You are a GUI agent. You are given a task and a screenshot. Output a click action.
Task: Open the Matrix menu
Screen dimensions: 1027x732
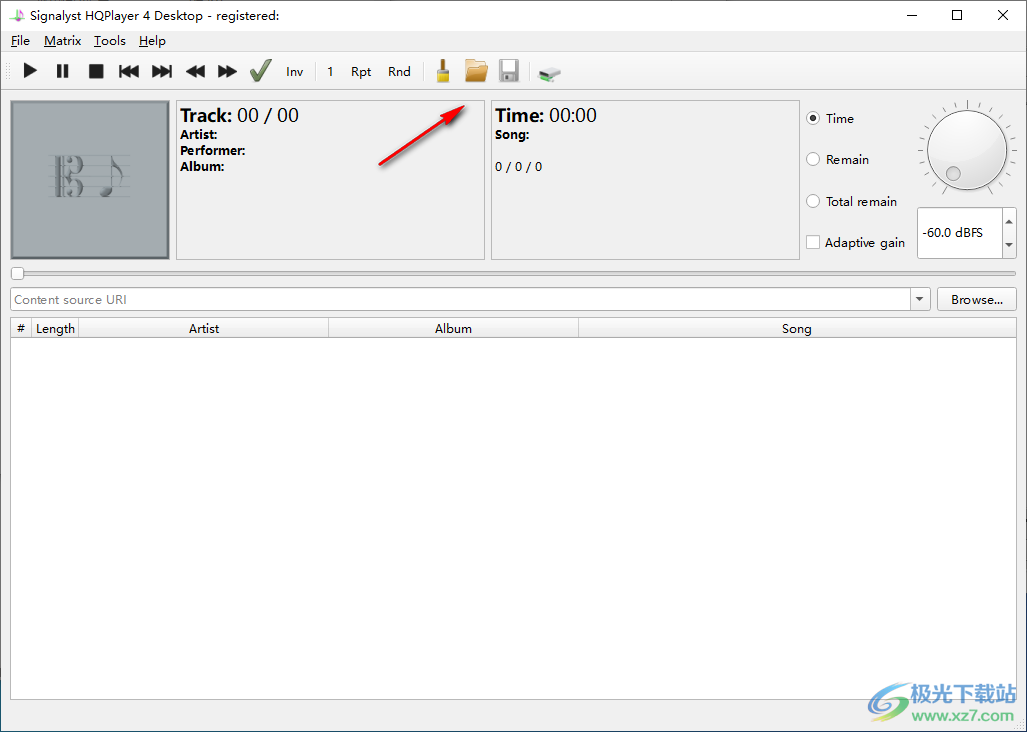[x=63, y=41]
